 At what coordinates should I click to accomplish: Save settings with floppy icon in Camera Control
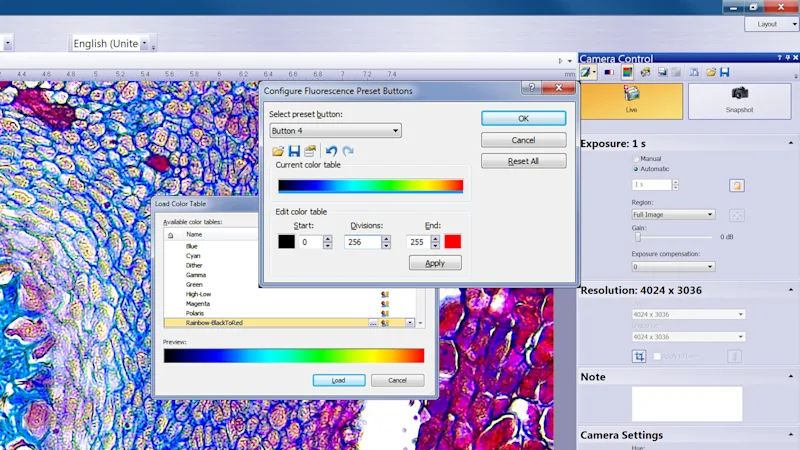coord(724,72)
